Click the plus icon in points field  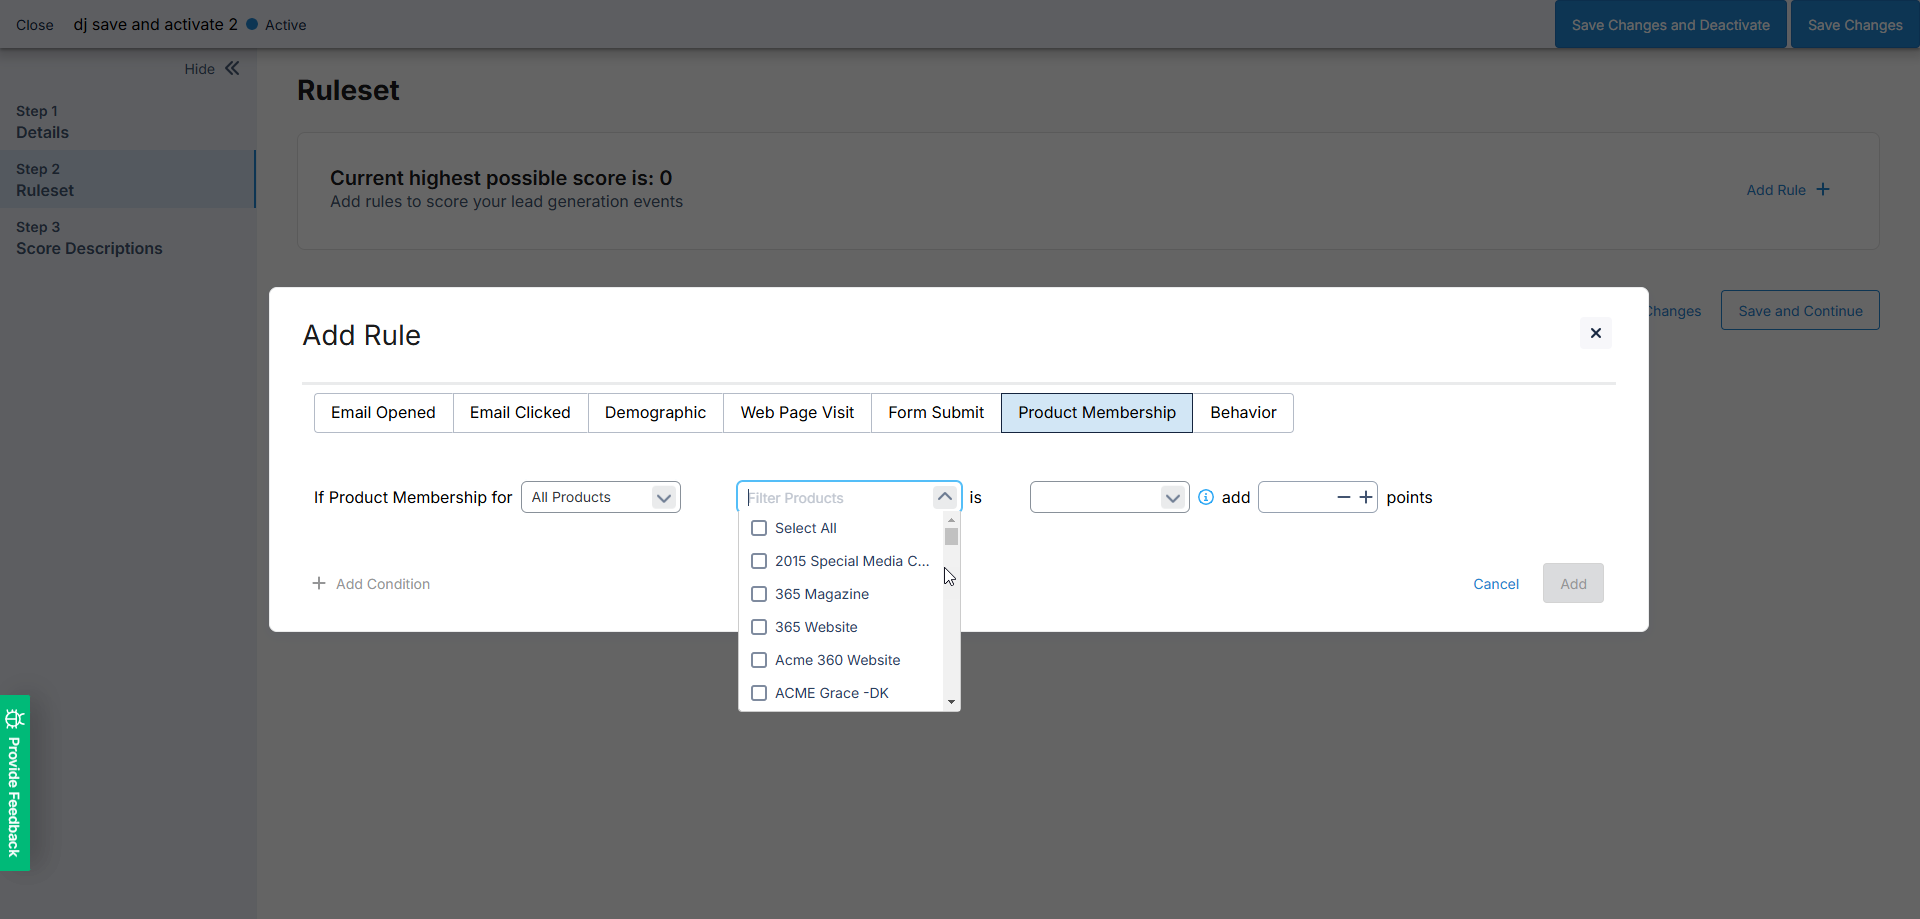pyautogui.click(x=1365, y=497)
